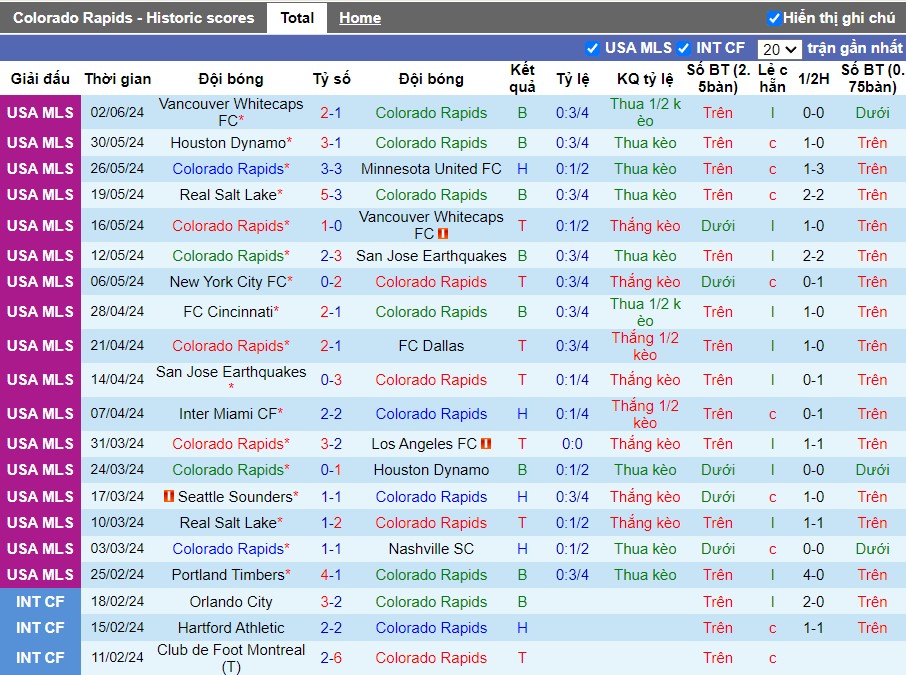The width and height of the screenshot is (906, 675).
Task: Click the Colorado Rapids - Historic scores title
Action: [133, 18]
